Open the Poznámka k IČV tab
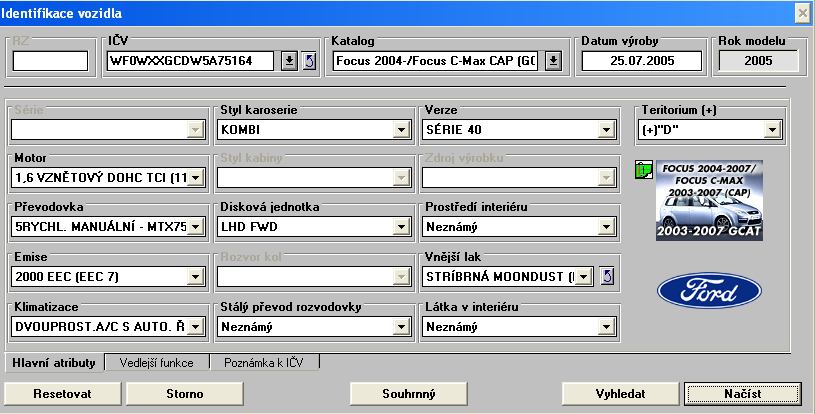The width and height of the screenshot is (815, 414). pyautogui.click(x=266, y=362)
